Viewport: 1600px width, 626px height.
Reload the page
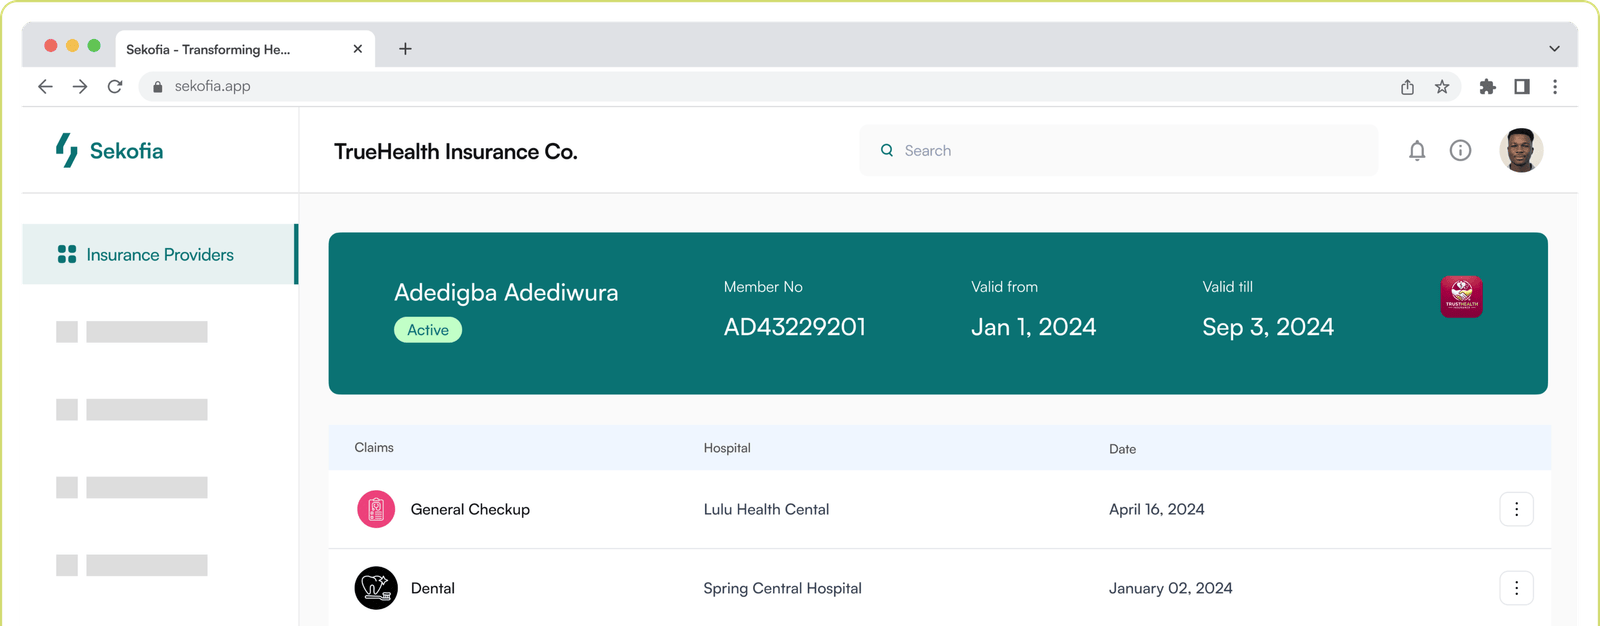coord(115,87)
